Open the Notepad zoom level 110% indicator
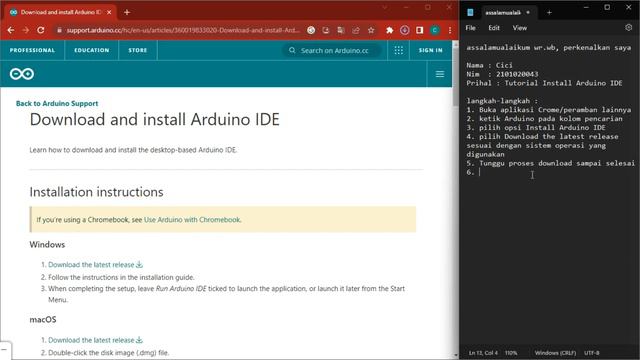The image size is (640, 360). (x=511, y=353)
